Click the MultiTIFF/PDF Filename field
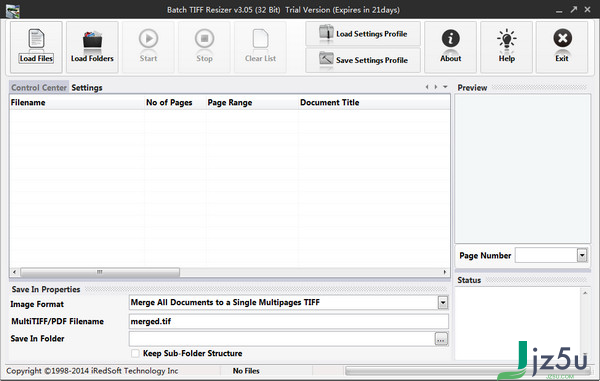 tap(289, 321)
